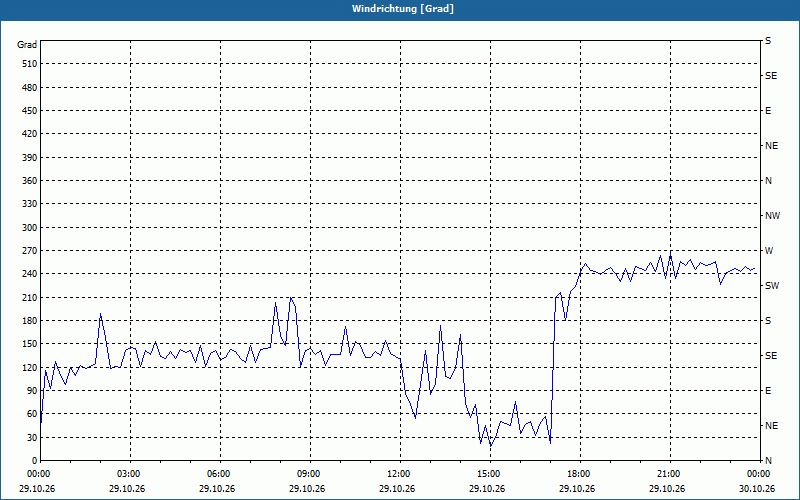Click the NW compass label
The width and height of the screenshot is (800, 500).
click(772, 216)
